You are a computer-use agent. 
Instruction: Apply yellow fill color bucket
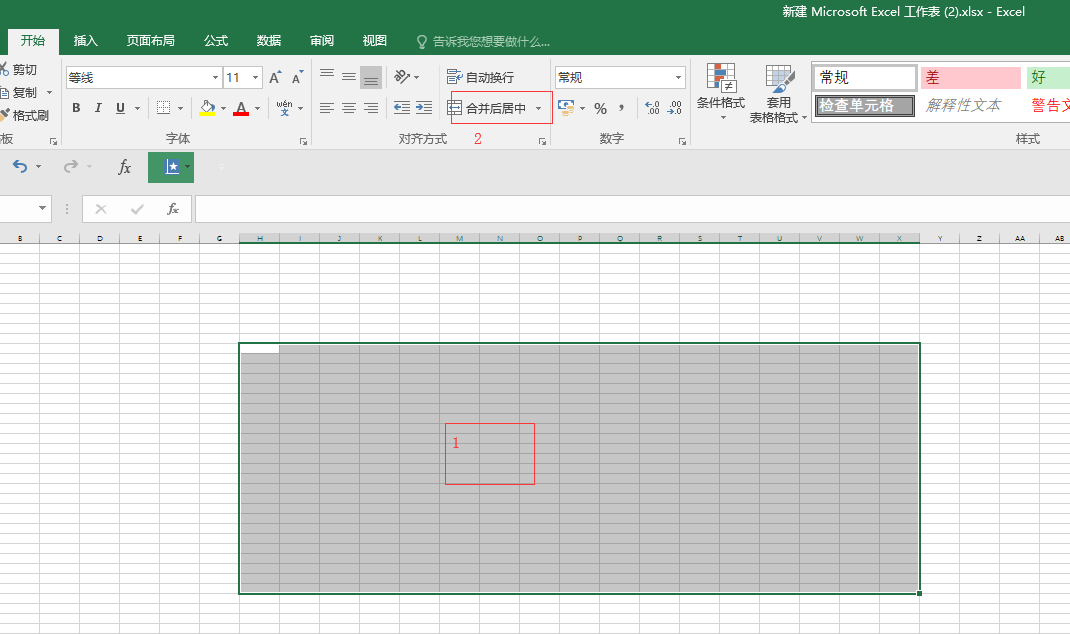[x=207, y=108]
